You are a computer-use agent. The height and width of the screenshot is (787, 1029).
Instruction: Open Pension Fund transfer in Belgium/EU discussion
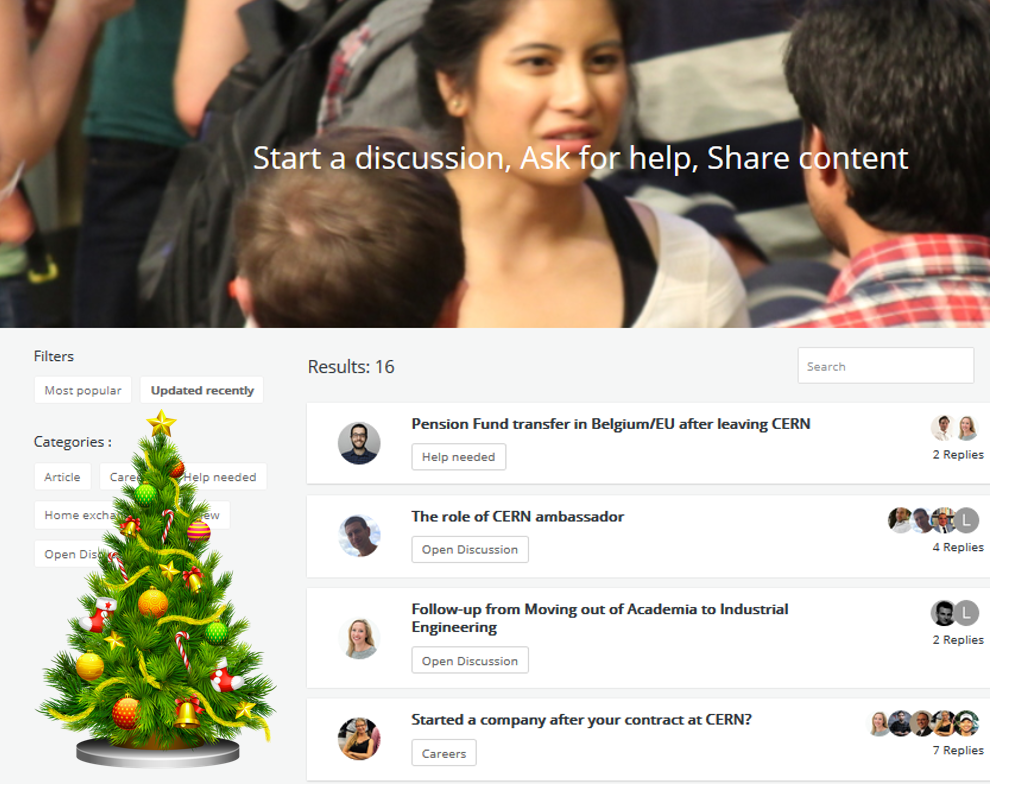pos(610,424)
